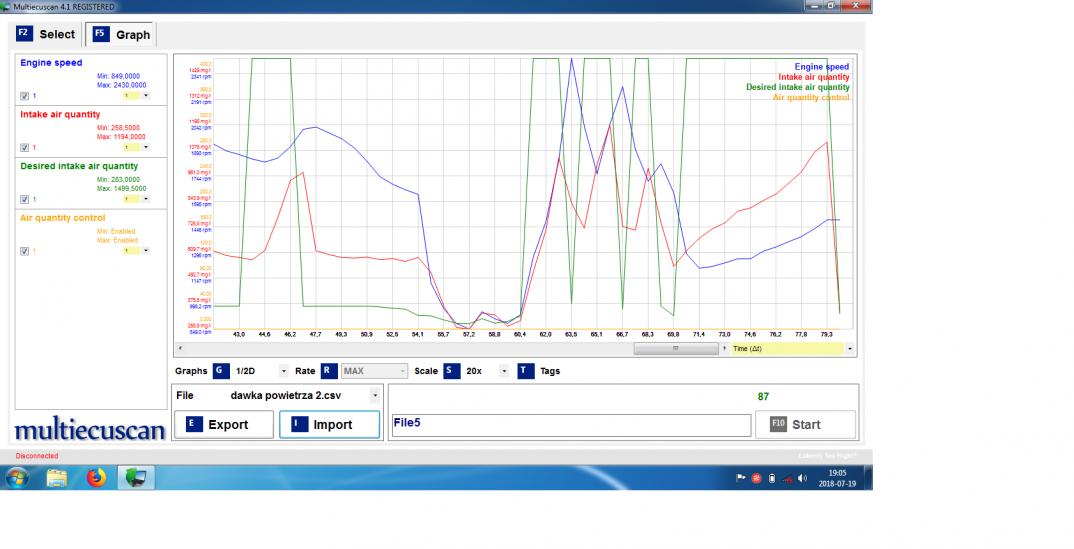The height and width of the screenshot is (549, 1074).
Task: Click the Multiecuscan taskbar icon
Action: (136, 478)
